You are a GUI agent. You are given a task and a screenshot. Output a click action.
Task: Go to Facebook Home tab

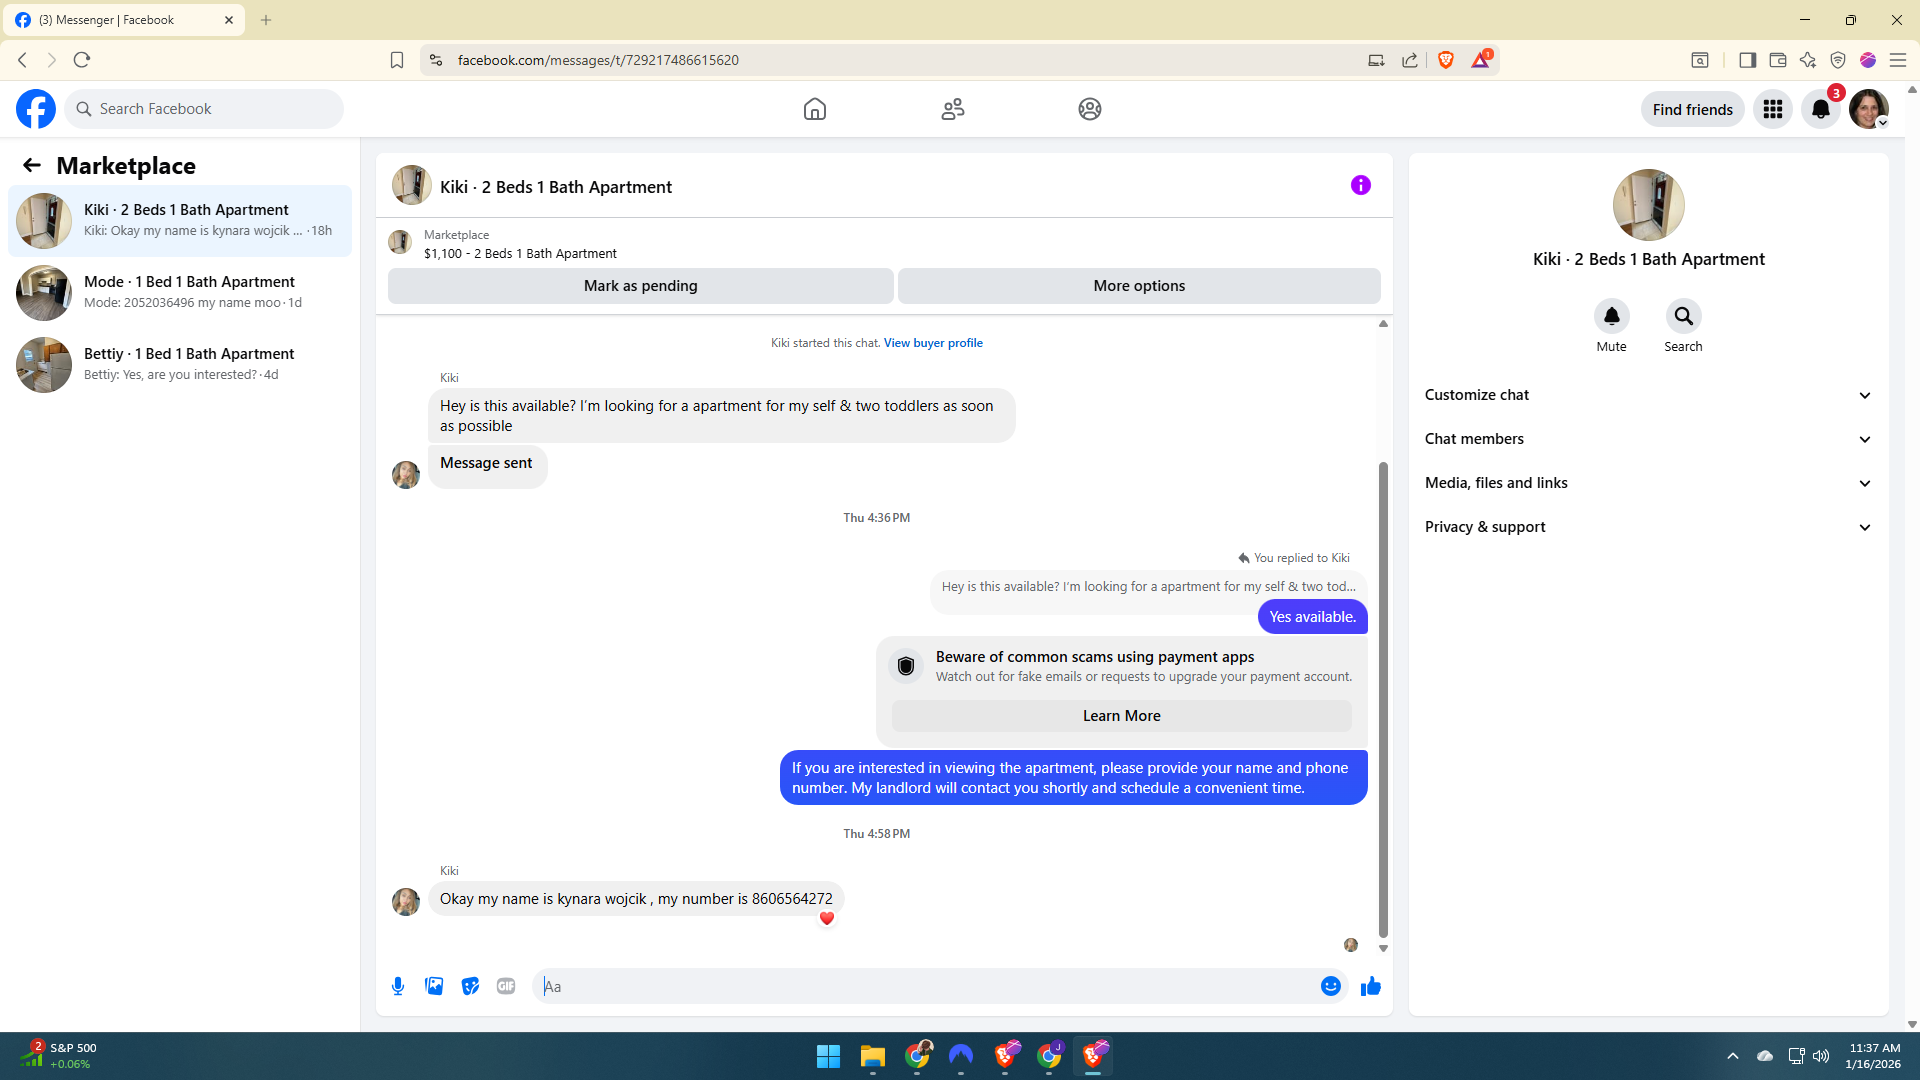[x=814, y=109]
